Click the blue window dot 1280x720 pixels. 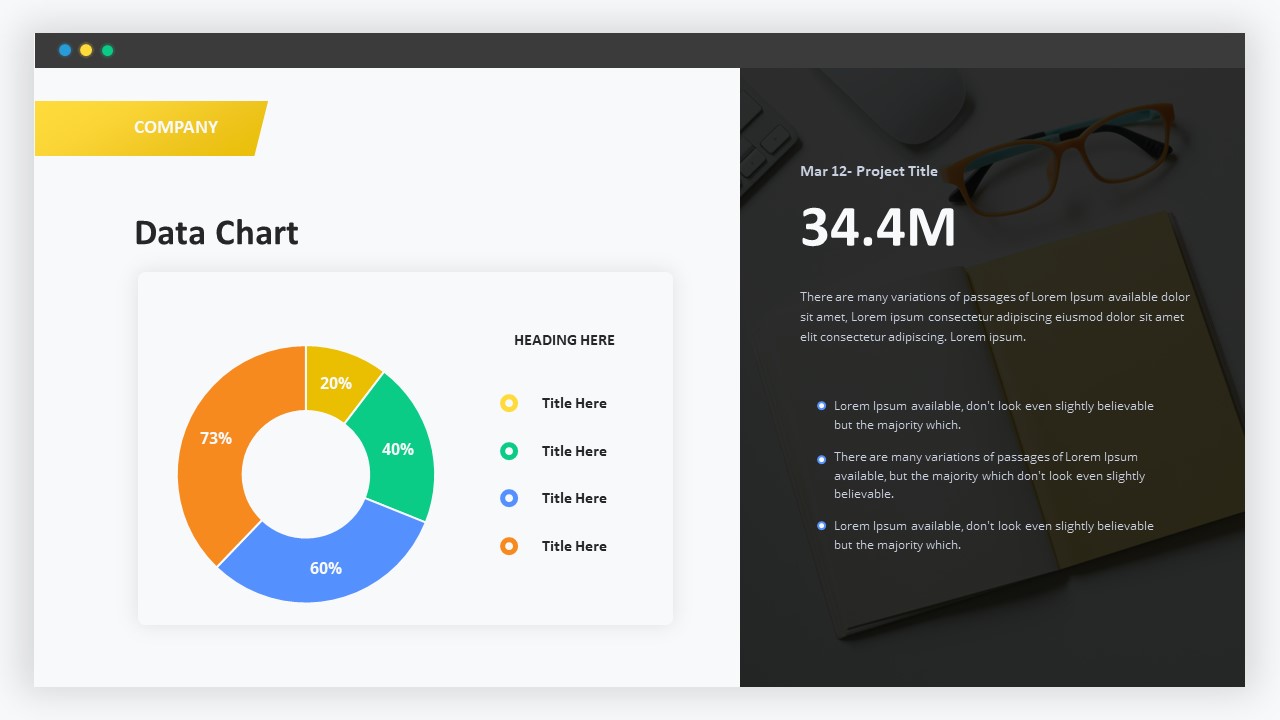tap(65, 50)
